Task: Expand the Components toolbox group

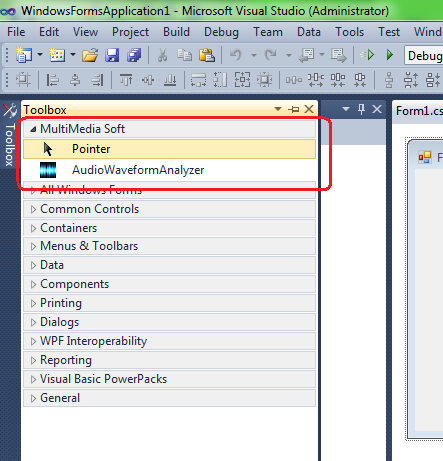Action: (169, 284)
